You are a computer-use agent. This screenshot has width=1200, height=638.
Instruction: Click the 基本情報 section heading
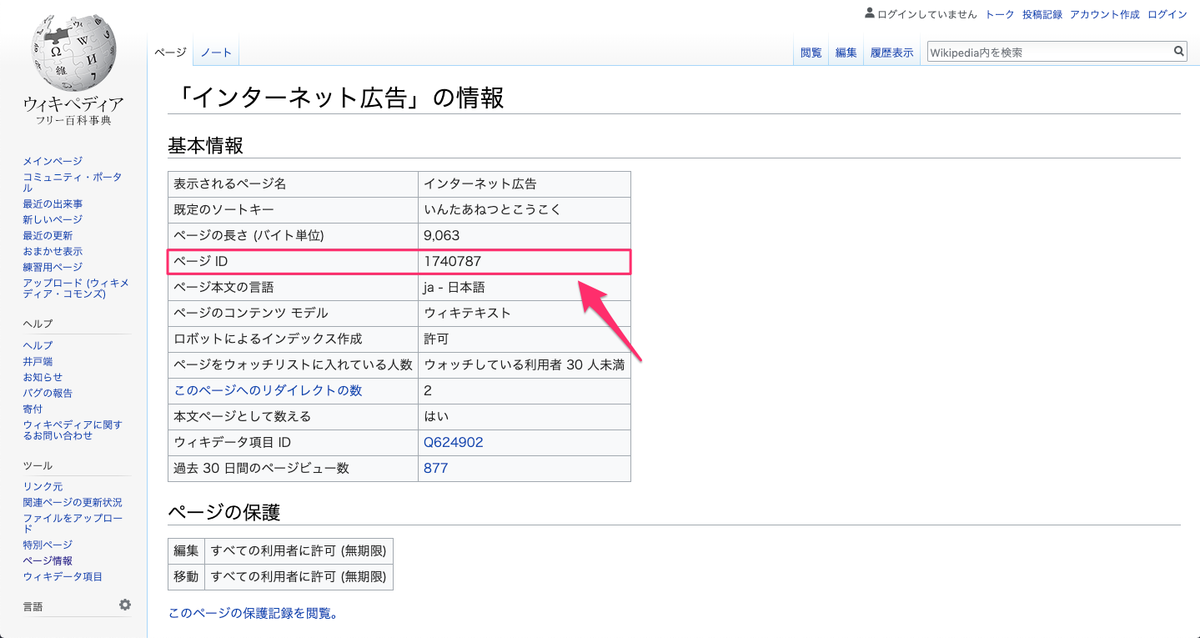205,146
